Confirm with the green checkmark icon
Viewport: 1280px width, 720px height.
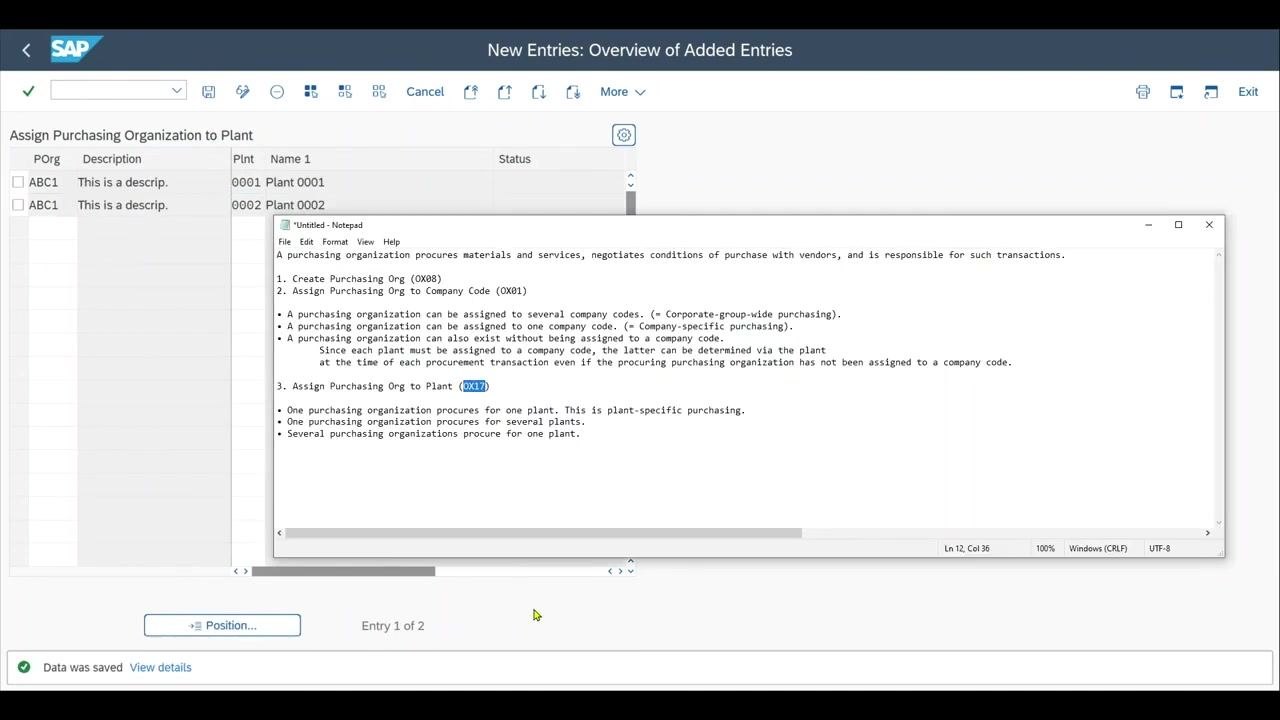tap(28, 91)
